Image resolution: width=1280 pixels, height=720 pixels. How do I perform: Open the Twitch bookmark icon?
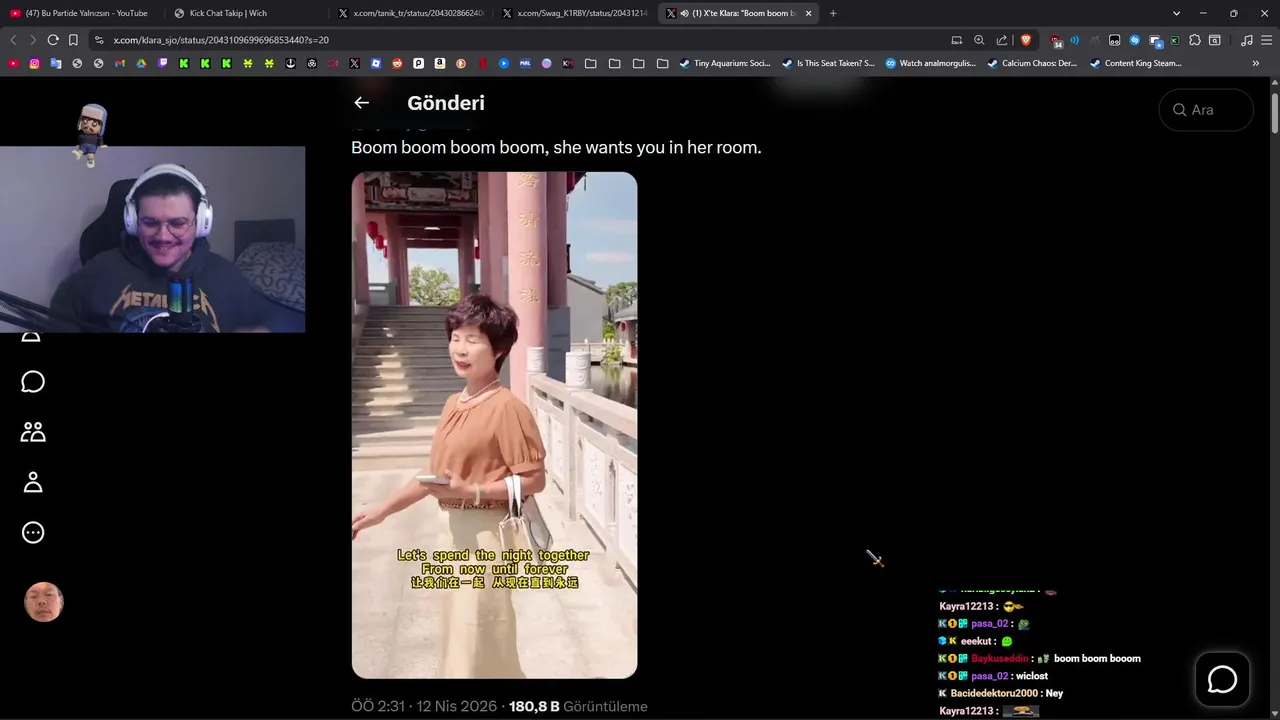[x=162, y=63]
